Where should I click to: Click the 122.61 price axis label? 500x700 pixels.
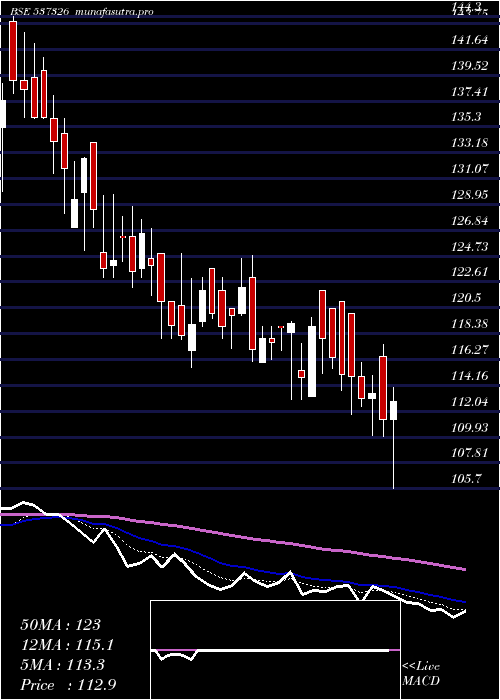point(469,272)
